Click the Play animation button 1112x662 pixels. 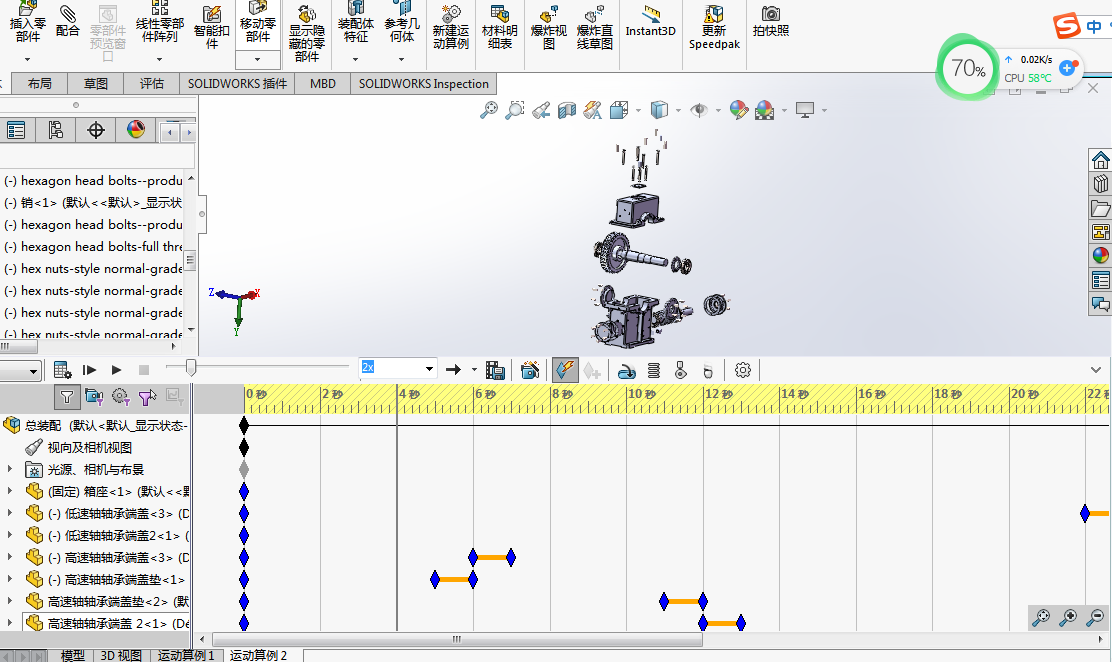116,370
